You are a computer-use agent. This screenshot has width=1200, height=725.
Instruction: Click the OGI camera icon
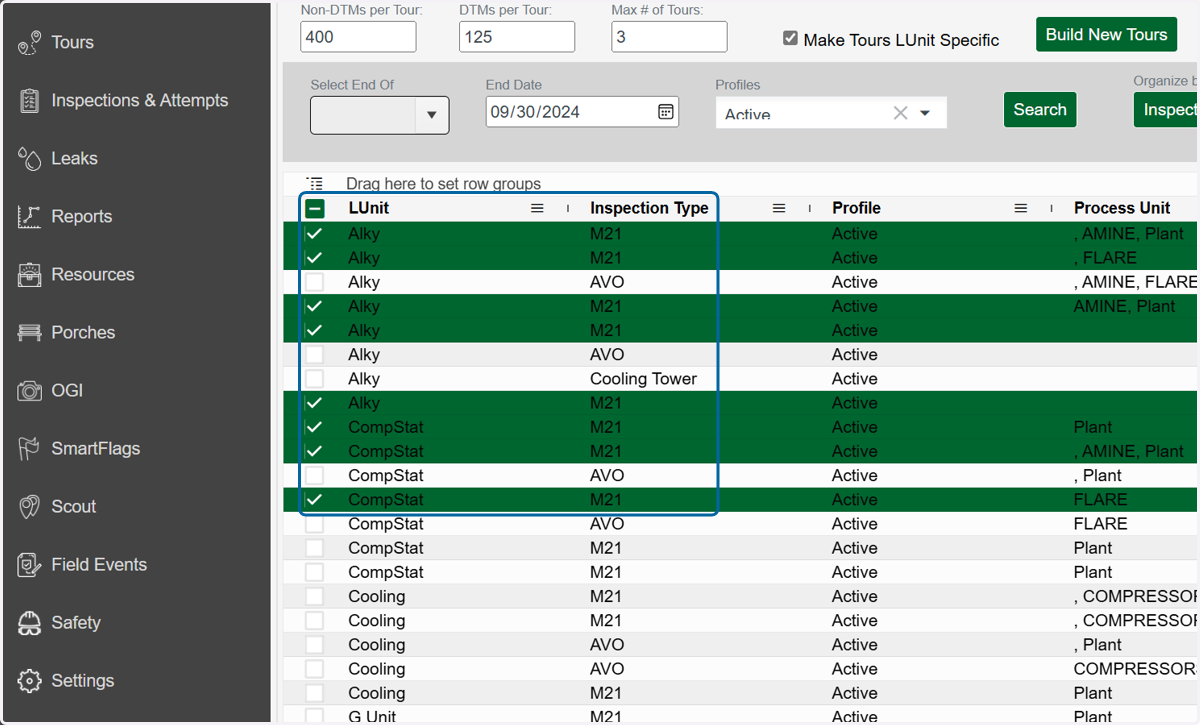click(30, 390)
